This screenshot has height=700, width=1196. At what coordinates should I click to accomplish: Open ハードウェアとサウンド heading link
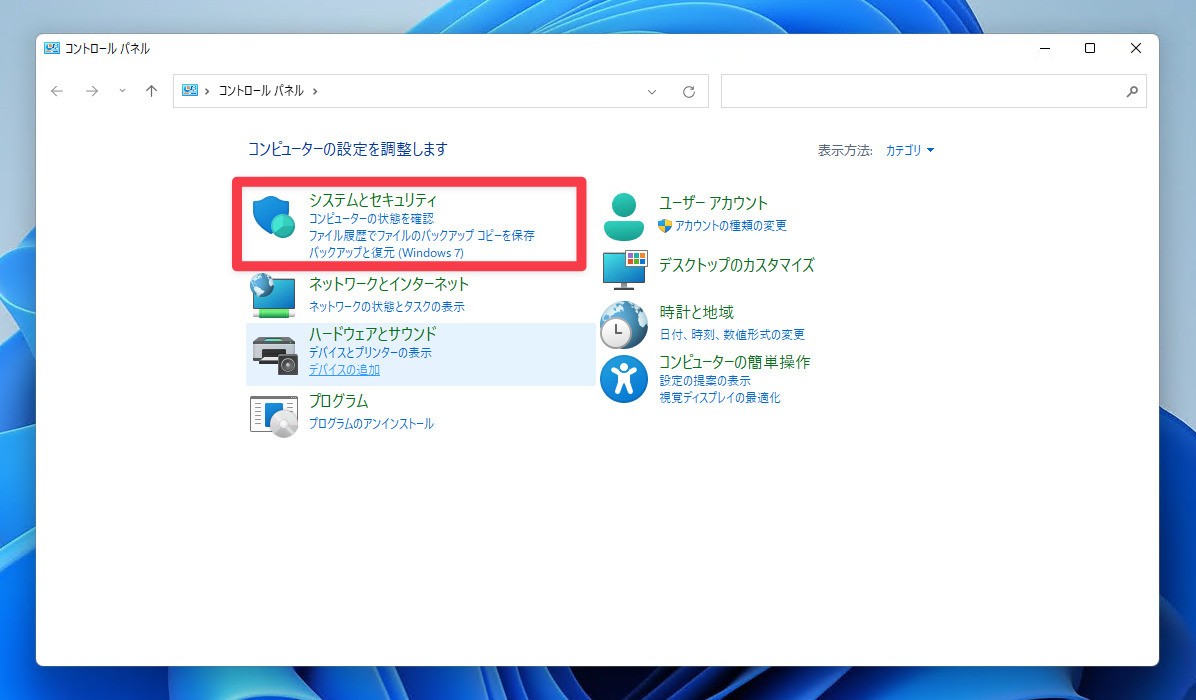372,333
